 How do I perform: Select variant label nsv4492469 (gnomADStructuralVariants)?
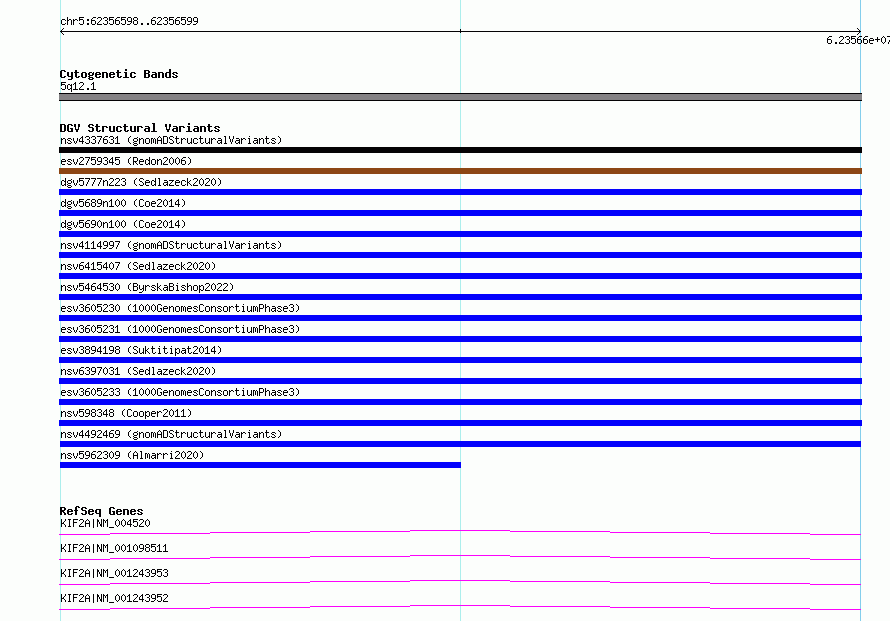[x=171, y=434]
